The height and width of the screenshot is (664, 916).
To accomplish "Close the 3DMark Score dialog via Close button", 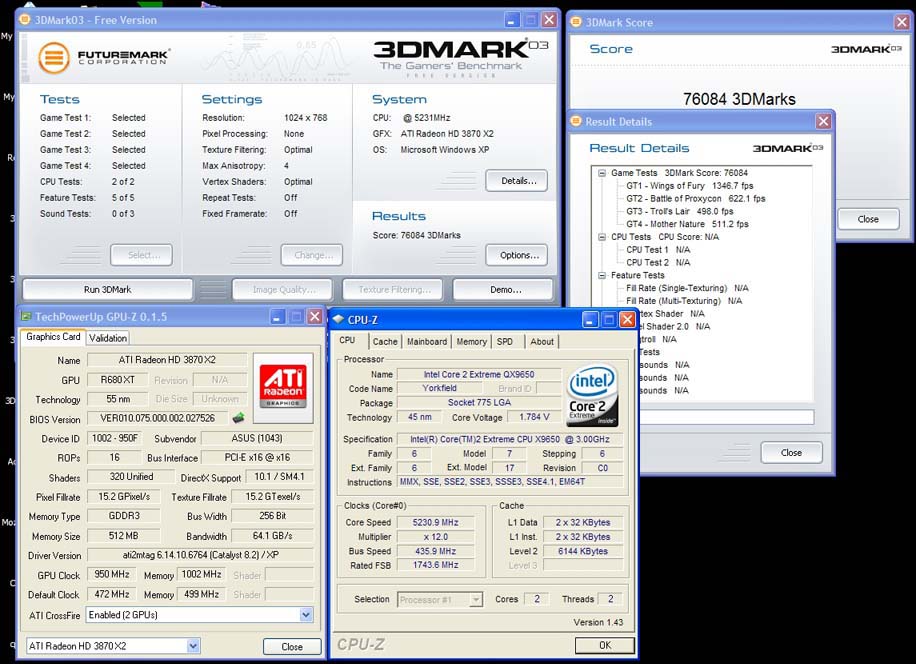I will click(868, 219).
